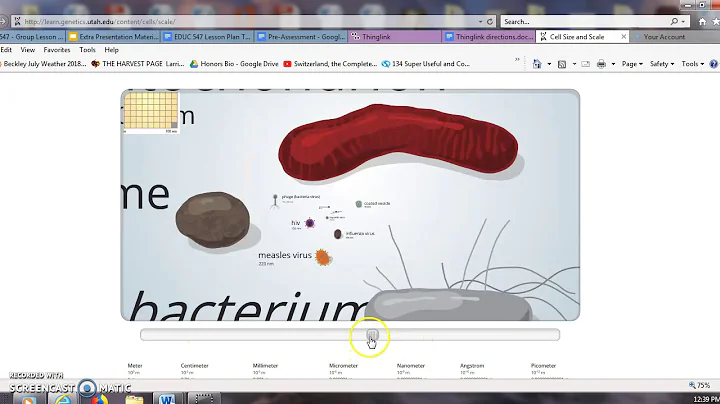Click the magnifier search icon in Search box
The image size is (720, 404).
[674, 22]
